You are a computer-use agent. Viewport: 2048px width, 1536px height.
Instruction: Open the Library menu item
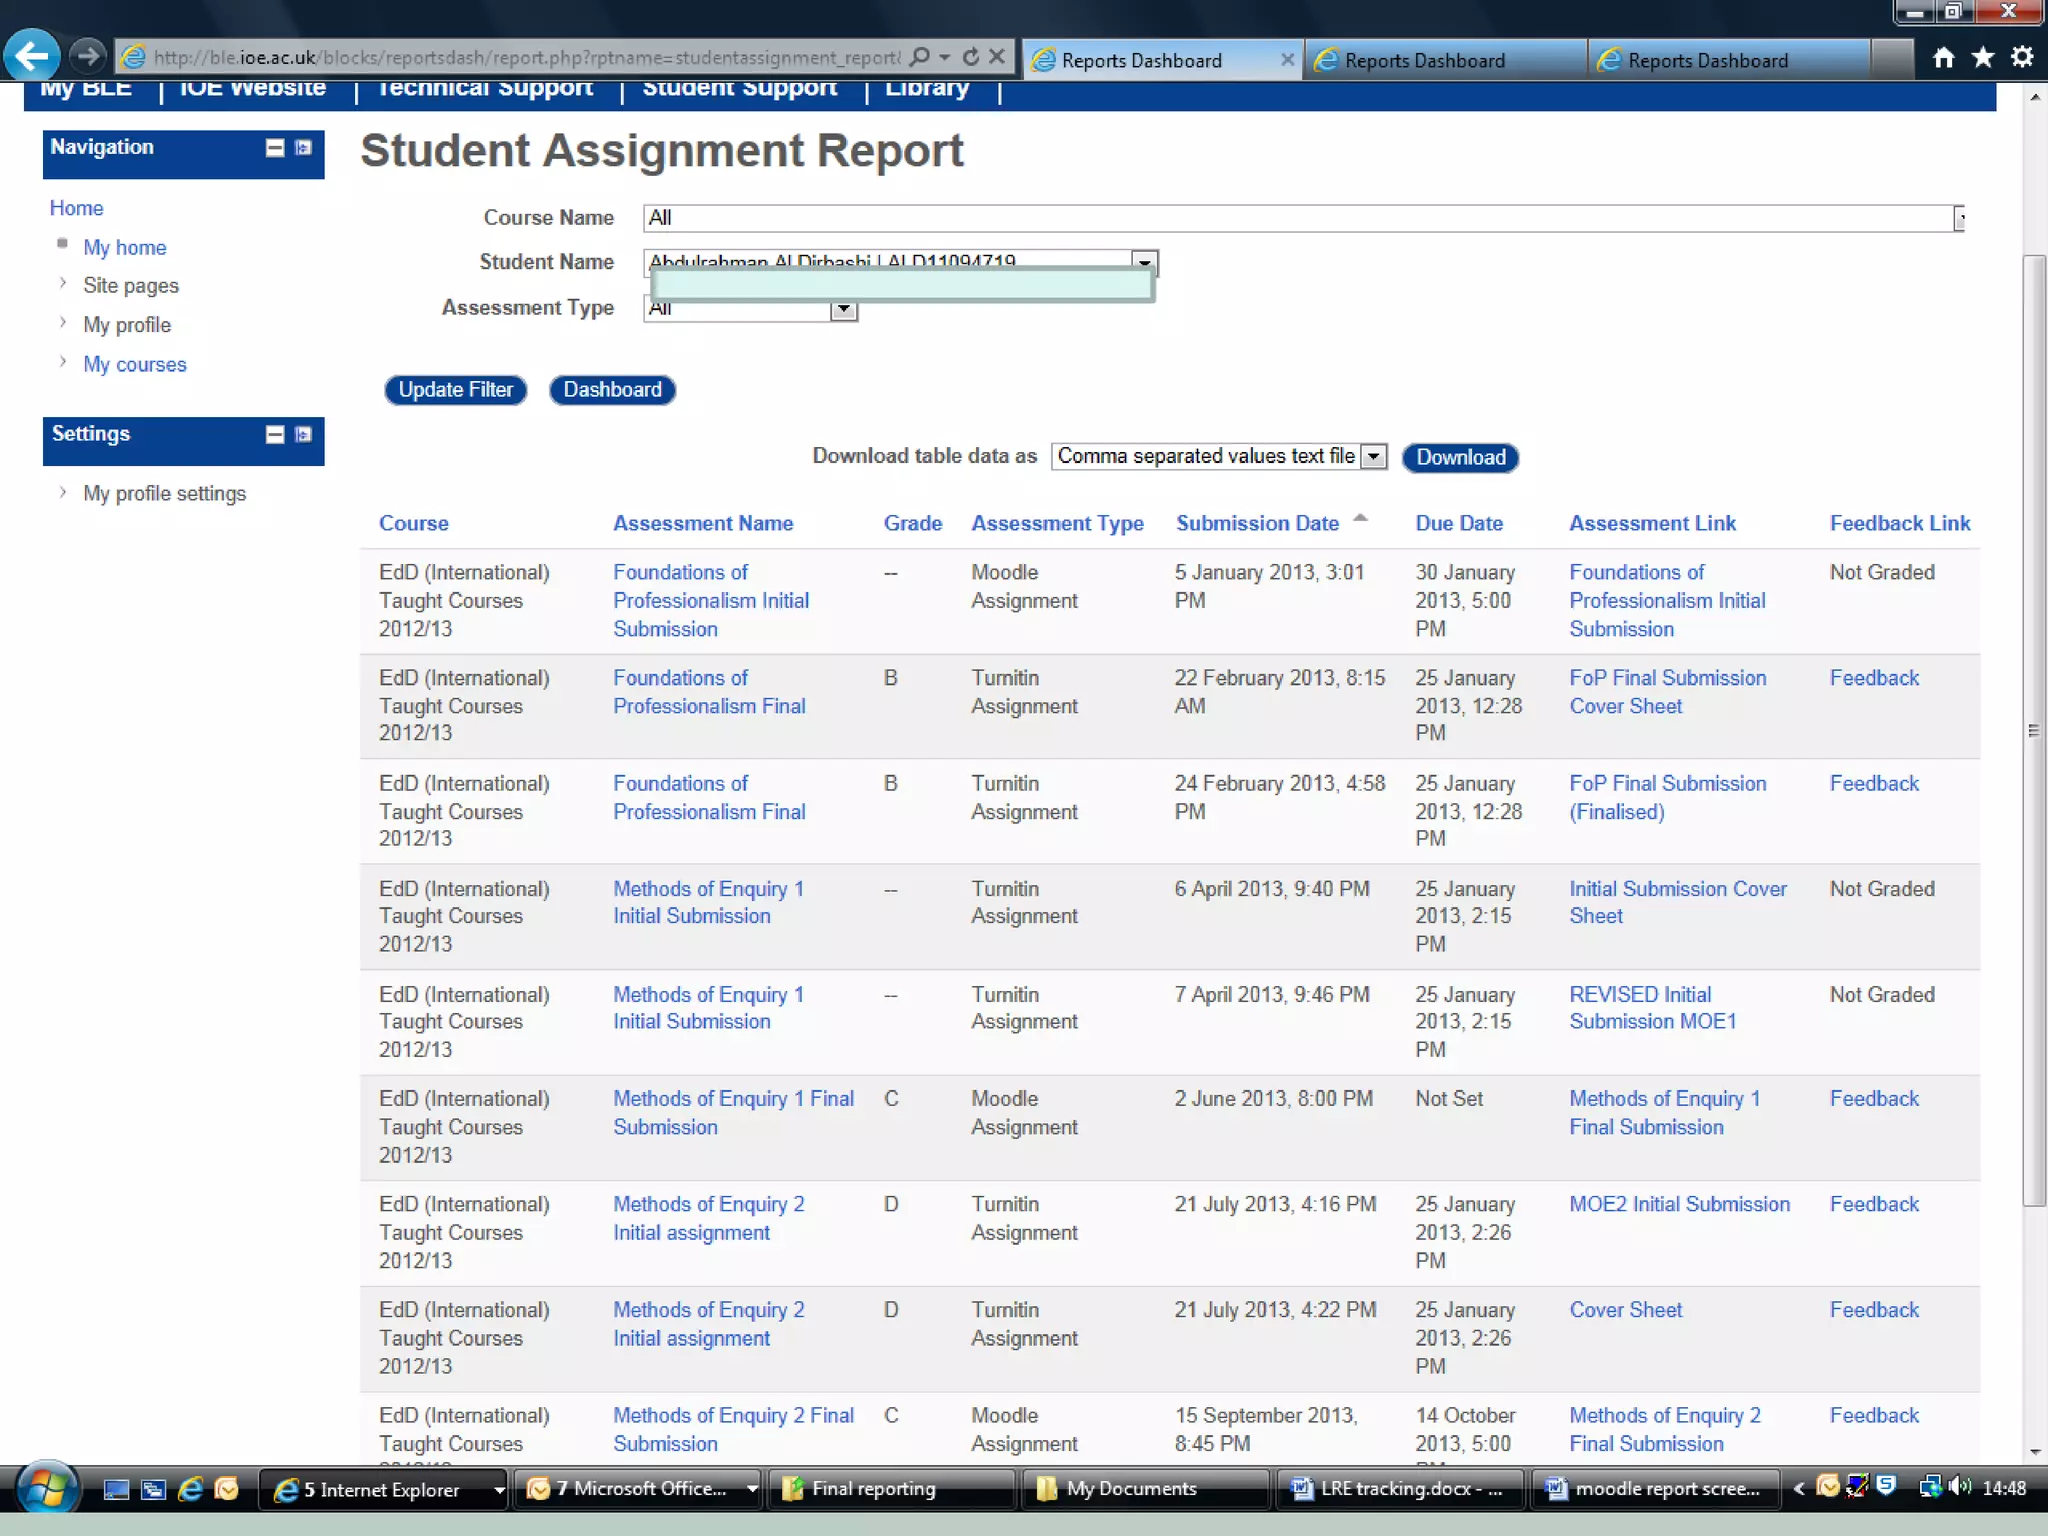926,88
